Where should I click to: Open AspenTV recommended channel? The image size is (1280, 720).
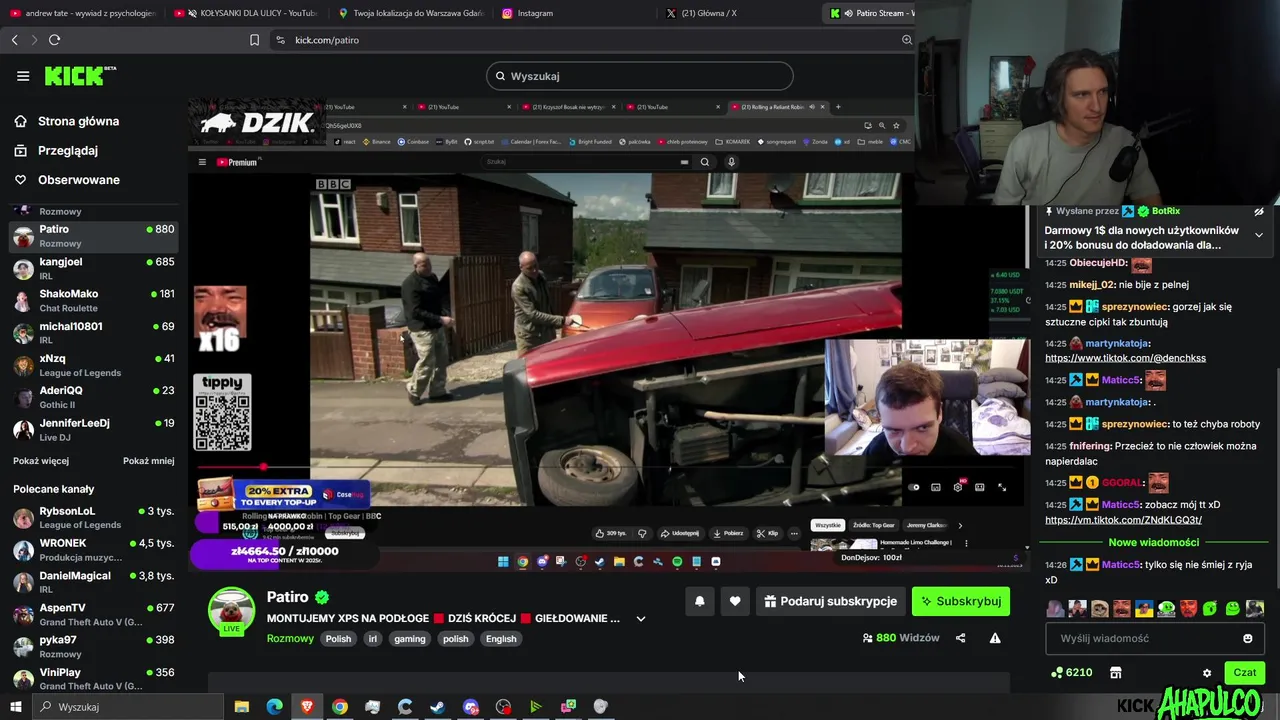click(94, 614)
